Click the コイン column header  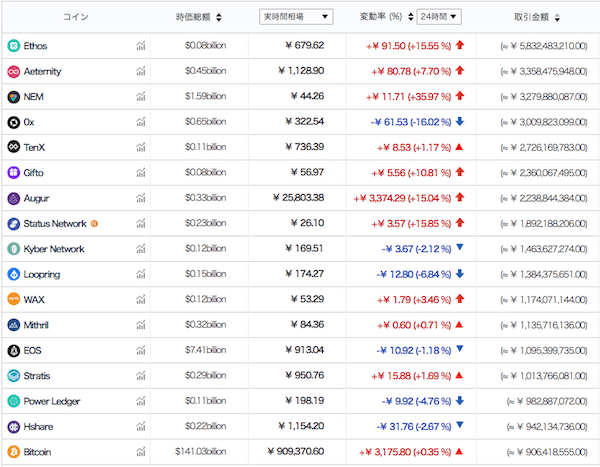click(x=76, y=17)
